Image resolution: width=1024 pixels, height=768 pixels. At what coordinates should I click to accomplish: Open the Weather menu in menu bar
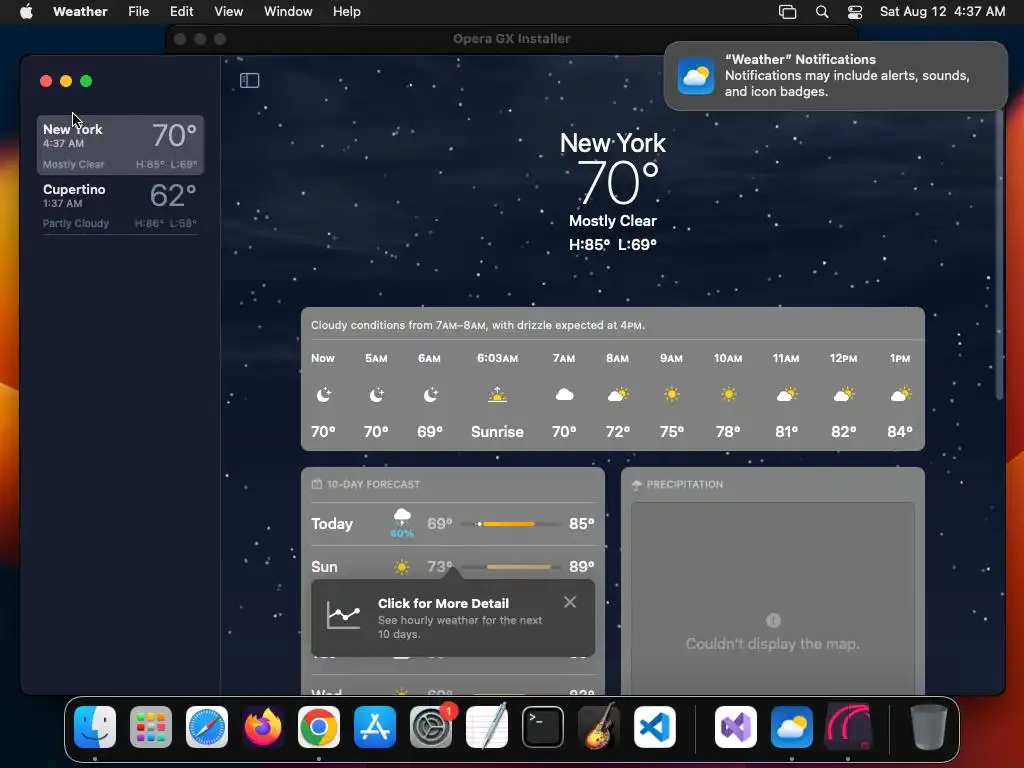coord(80,12)
